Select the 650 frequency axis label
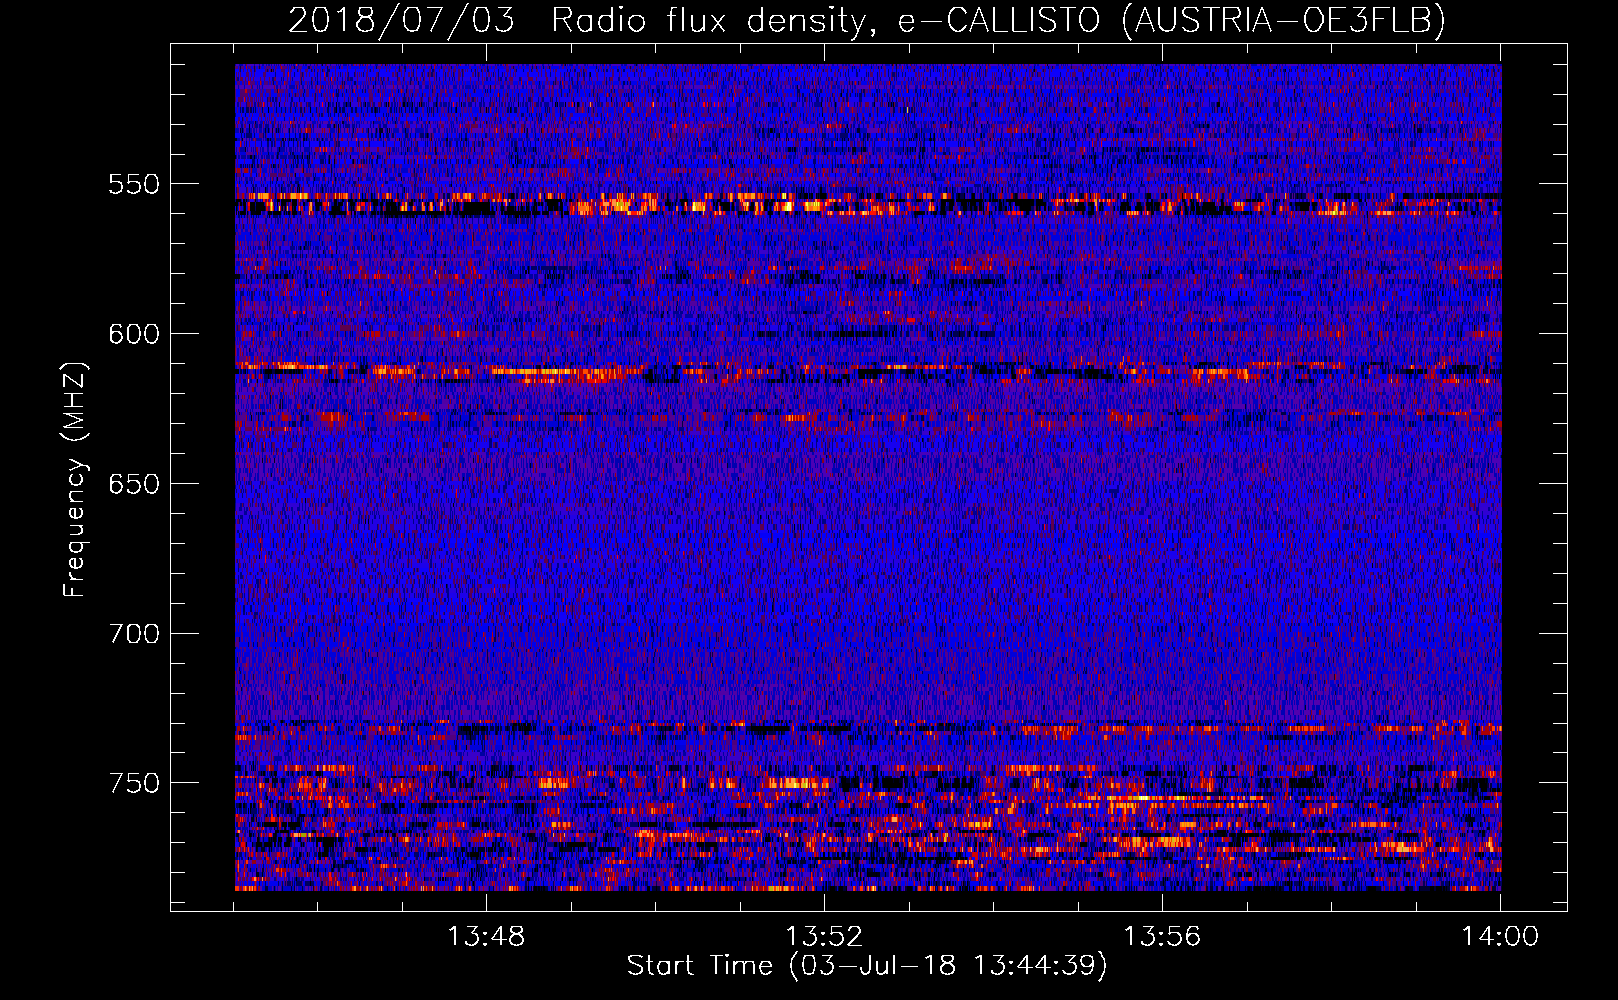The height and width of the screenshot is (1000, 1618). [134, 484]
